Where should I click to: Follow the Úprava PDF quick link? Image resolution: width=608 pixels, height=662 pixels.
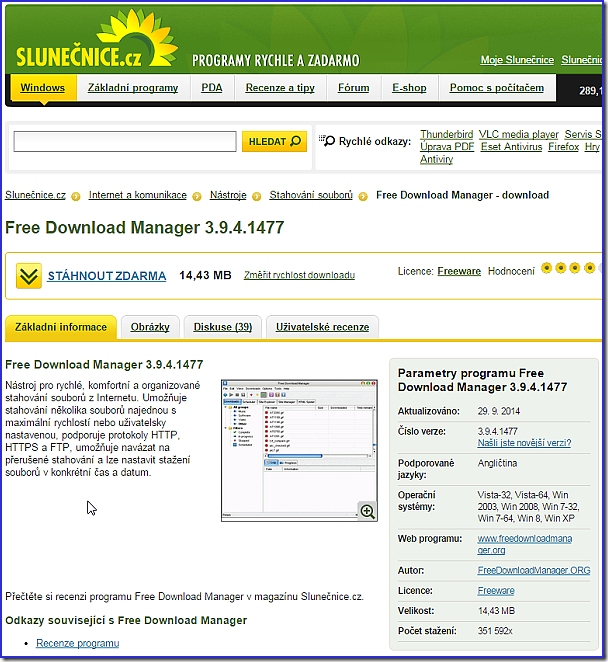point(447,147)
